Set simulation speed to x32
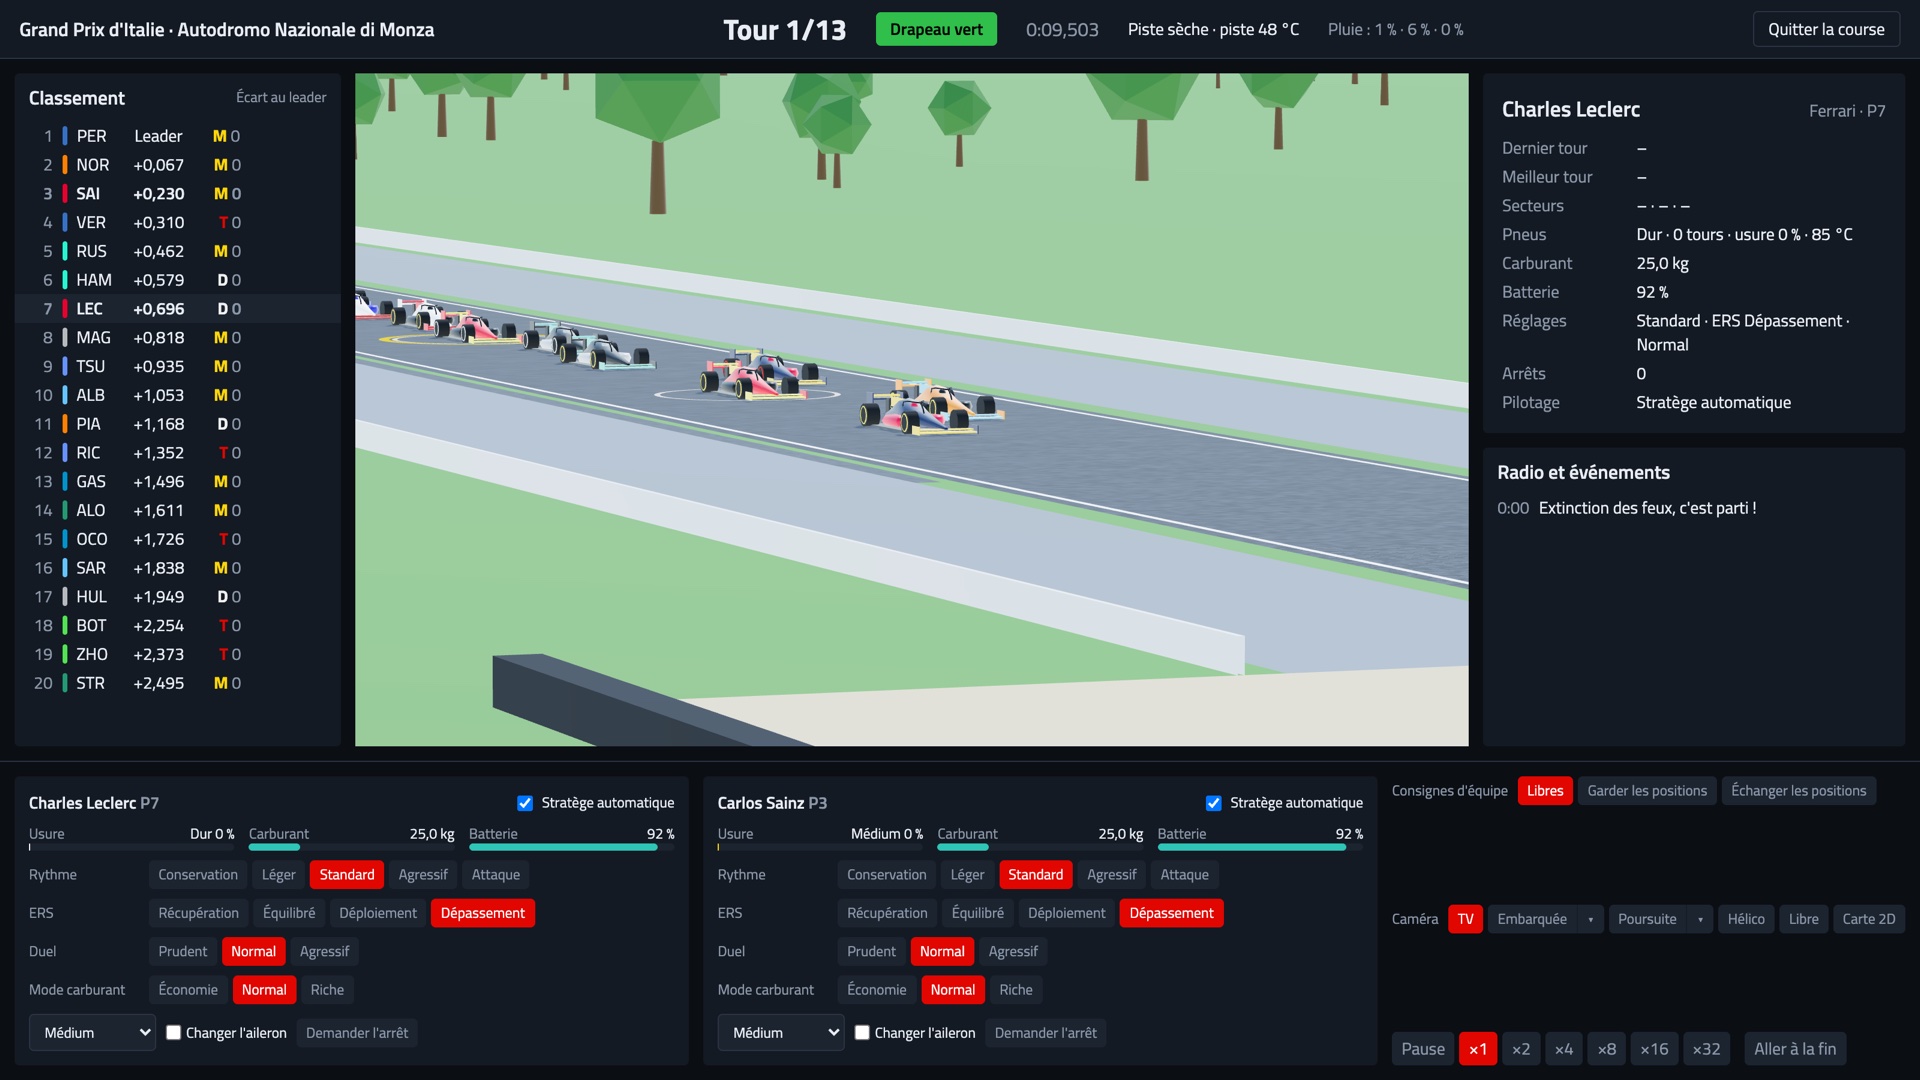The image size is (1920, 1080). pos(1706,1049)
